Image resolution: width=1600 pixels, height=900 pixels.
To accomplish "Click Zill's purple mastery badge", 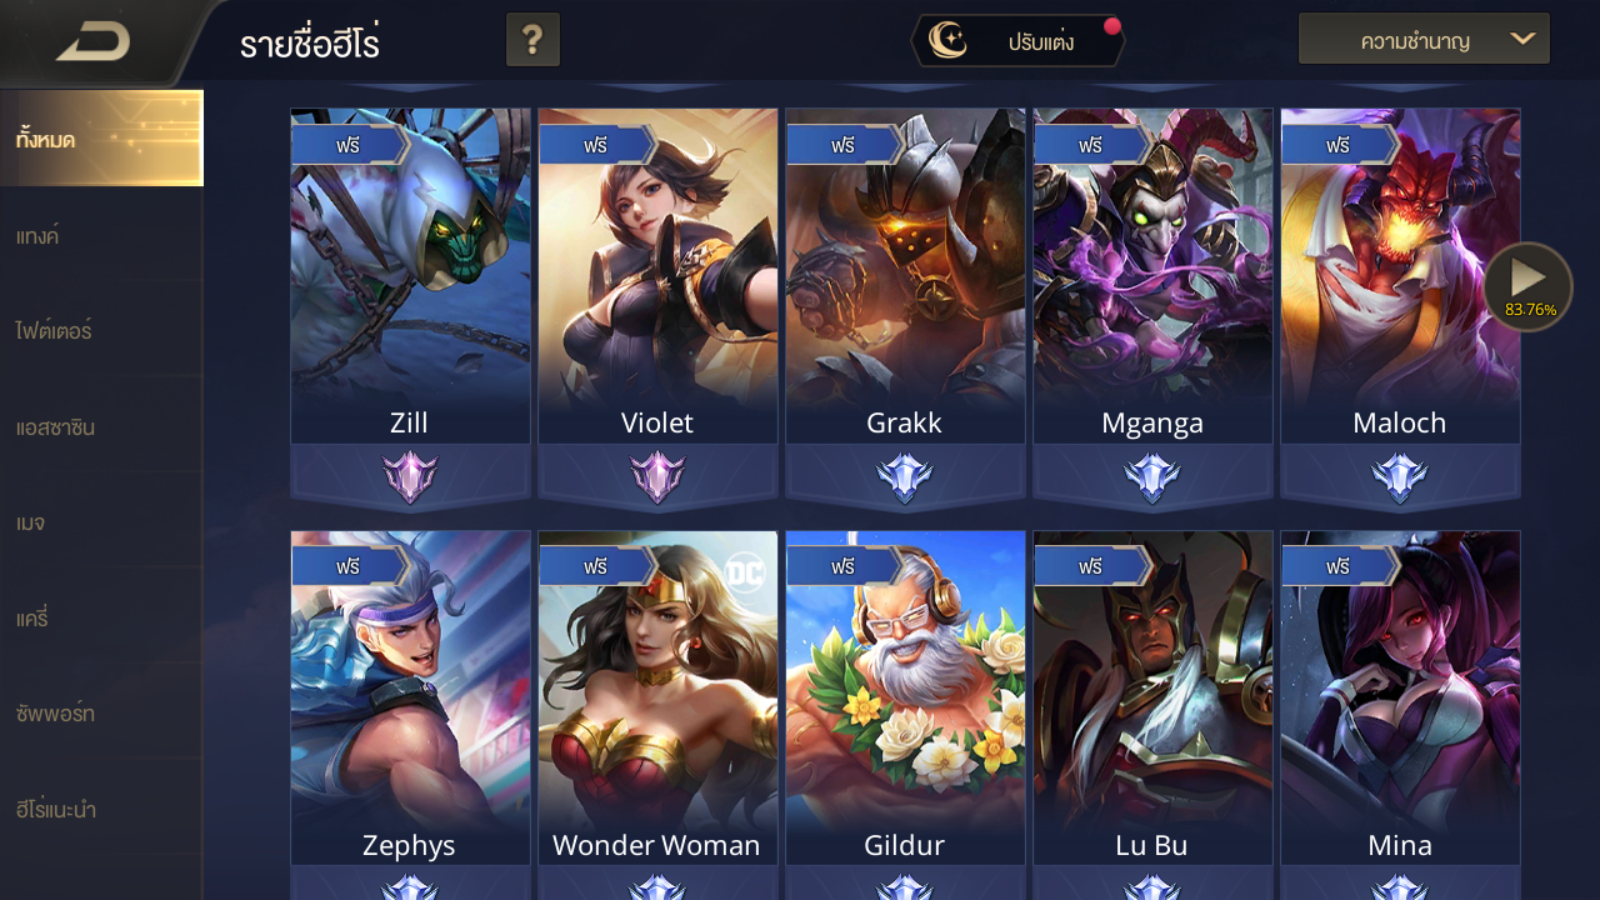I will [x=410, y=476].
